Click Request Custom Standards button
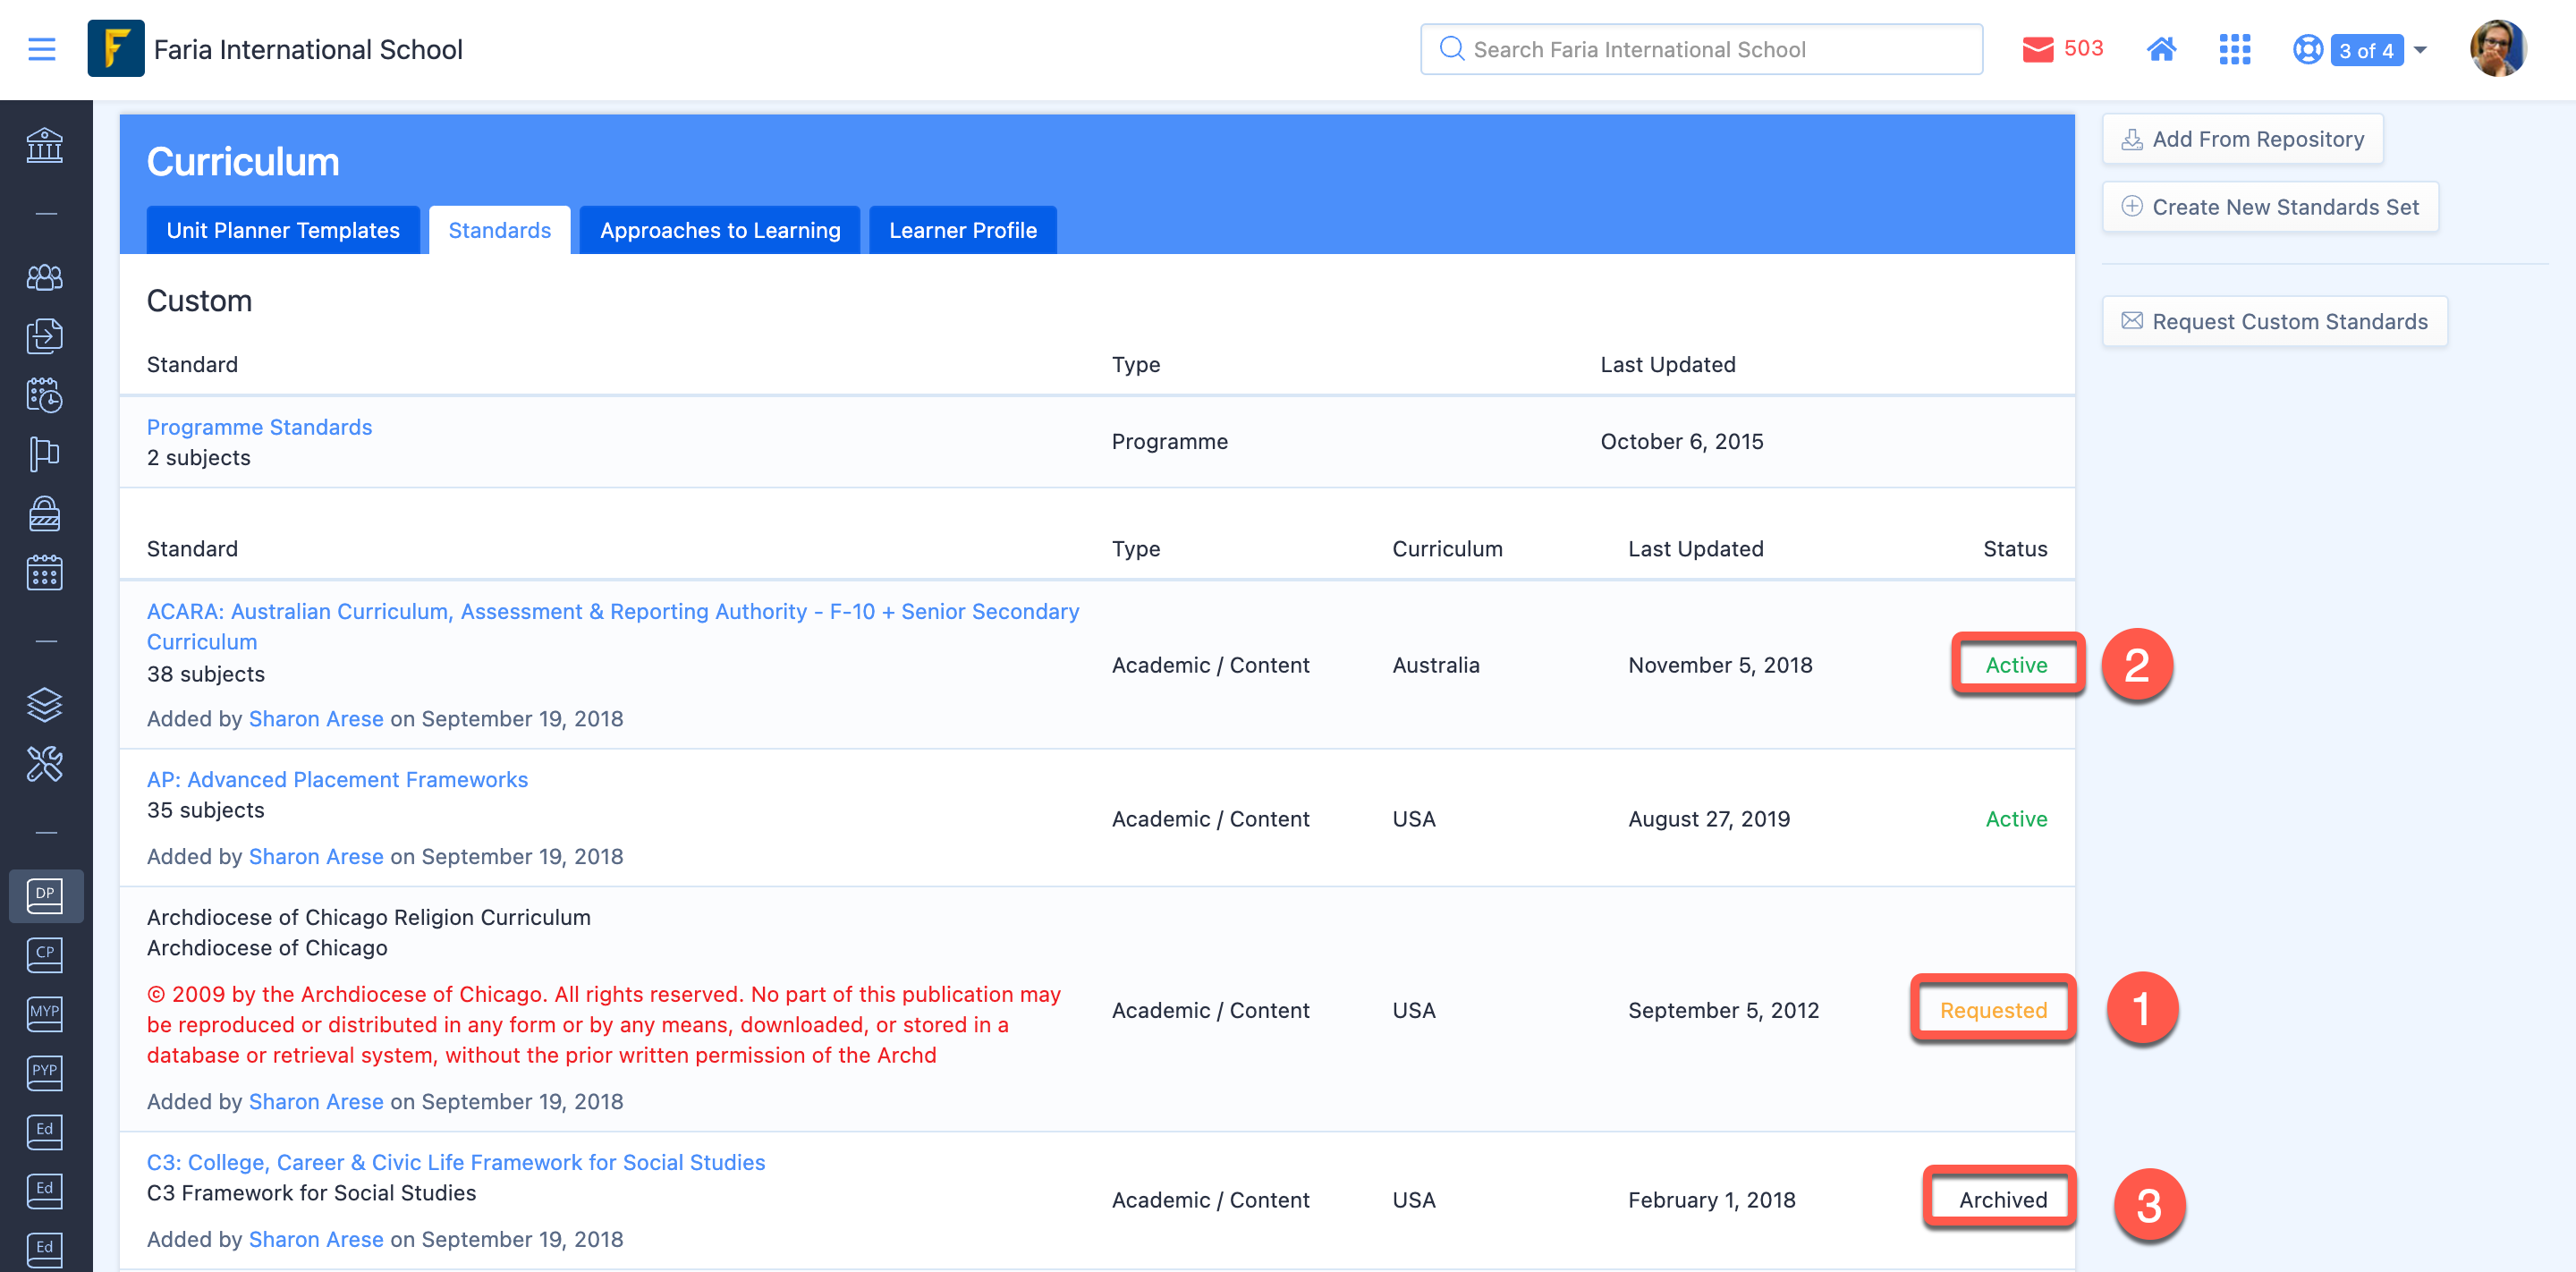Image resolution: width=2576 pixels, height=1272 pixels. pyautogui.click(x=2274, y=321)
